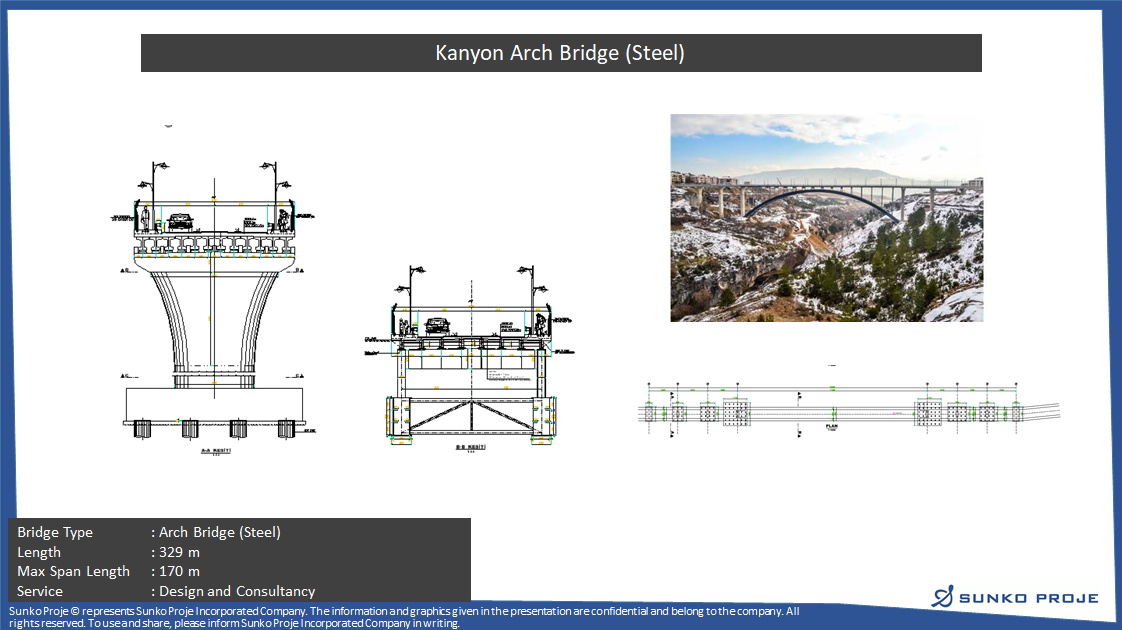
Task: Click the pile cap foundation in left drawing
Action: coord(213,405)
